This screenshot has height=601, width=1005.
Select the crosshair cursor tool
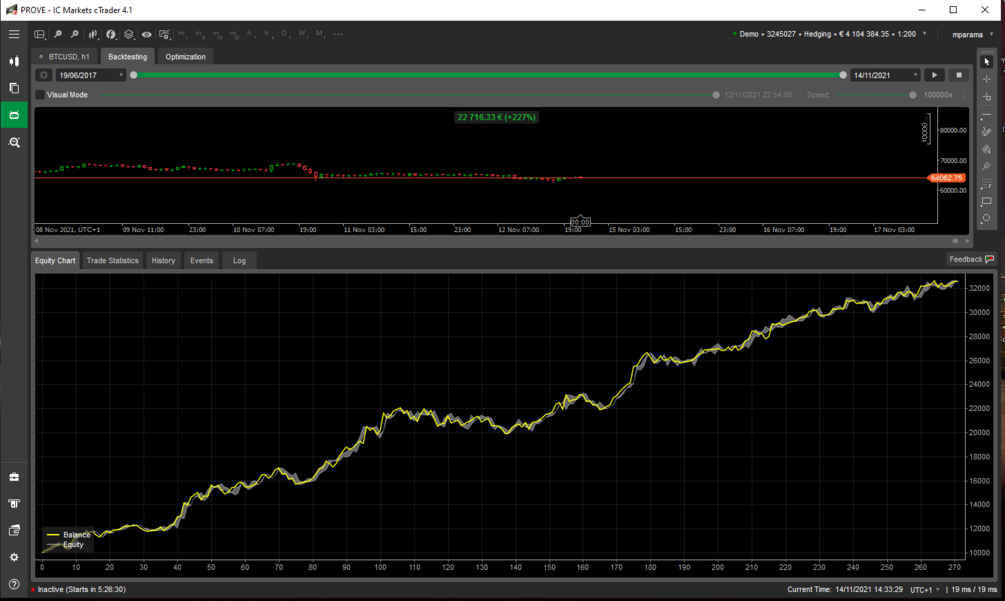click(986, 79)
